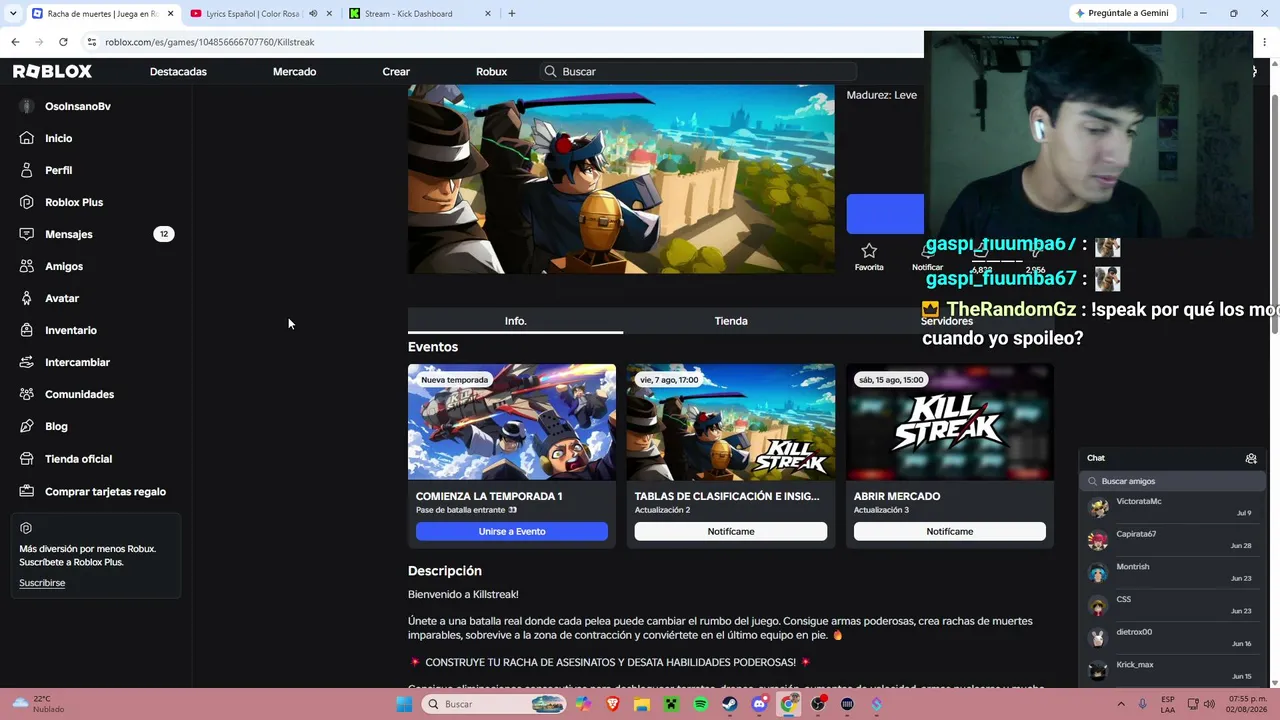Click Notifícame for Tablas de Clasificación event
The height and width of the screenshot is (720, 1280).
731,531
